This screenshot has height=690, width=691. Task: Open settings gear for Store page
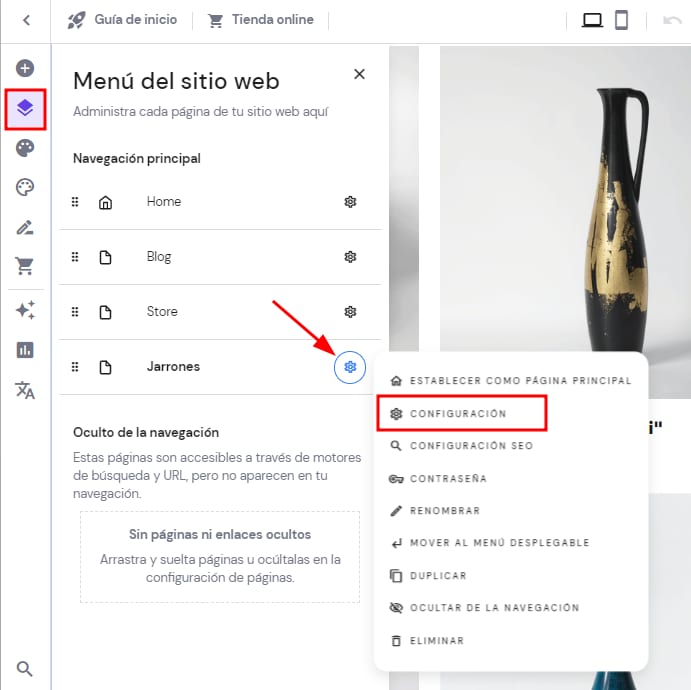point(350,312)
